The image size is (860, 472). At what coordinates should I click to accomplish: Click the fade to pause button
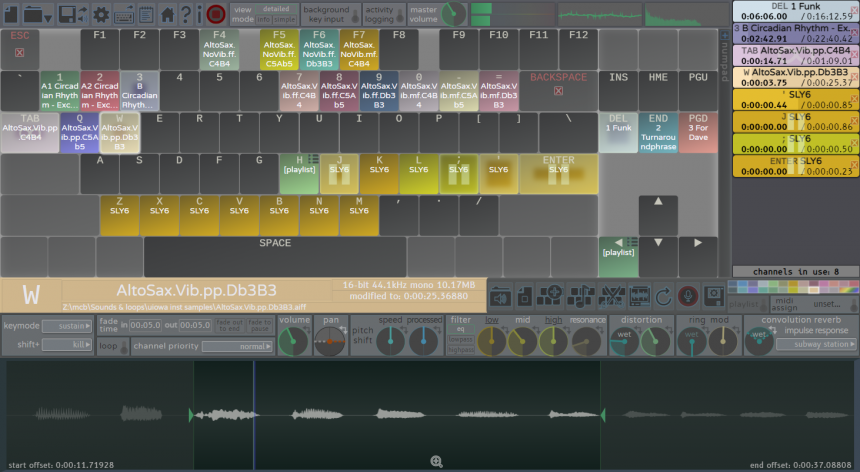[259, 325]
